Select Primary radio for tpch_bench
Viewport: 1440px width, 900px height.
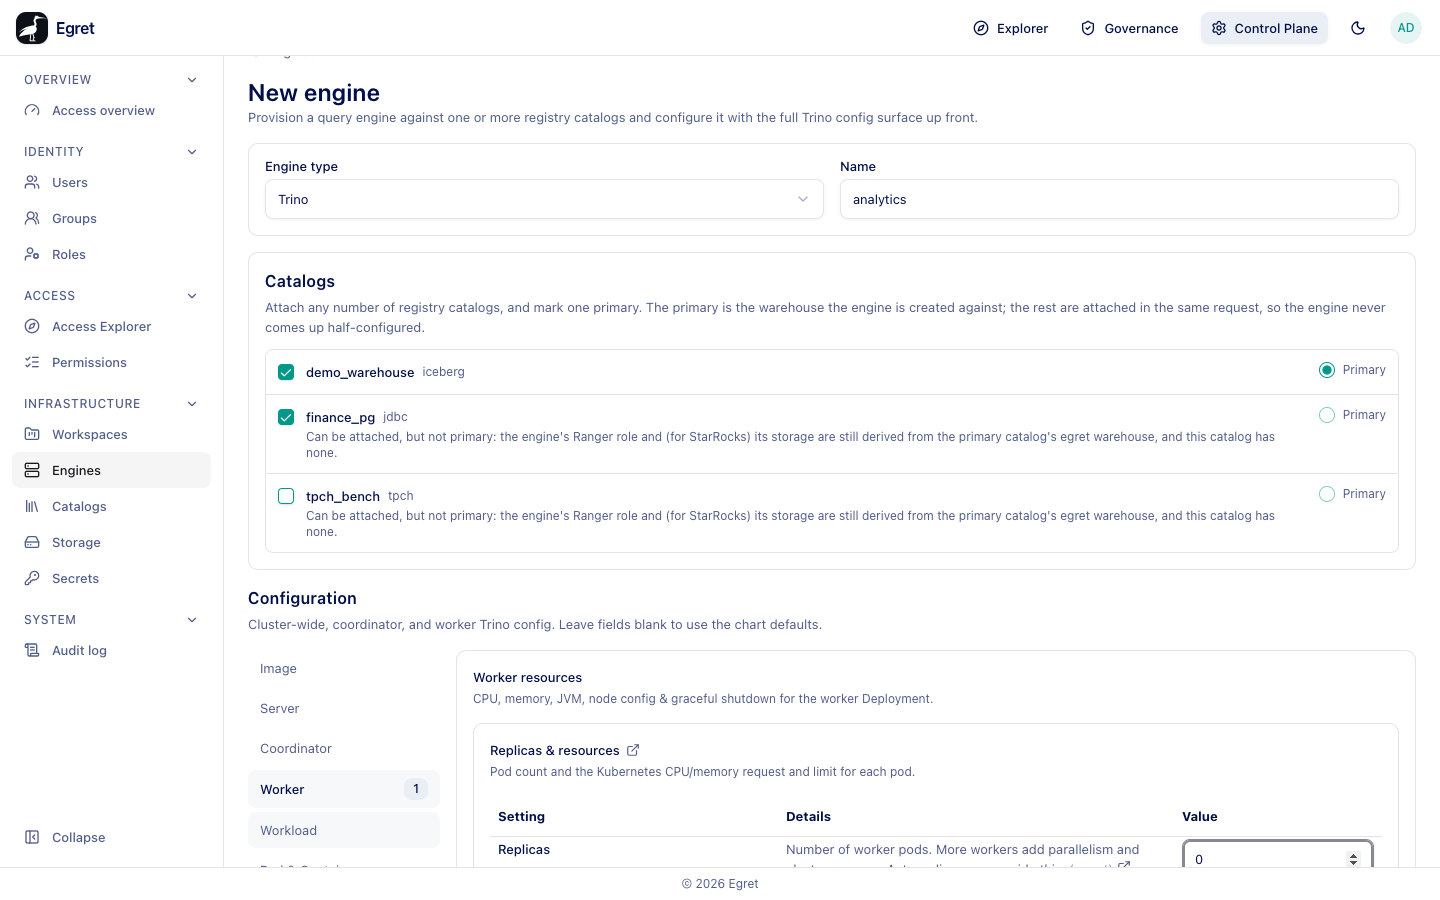pyautogui.click(x=1327, y=494)
